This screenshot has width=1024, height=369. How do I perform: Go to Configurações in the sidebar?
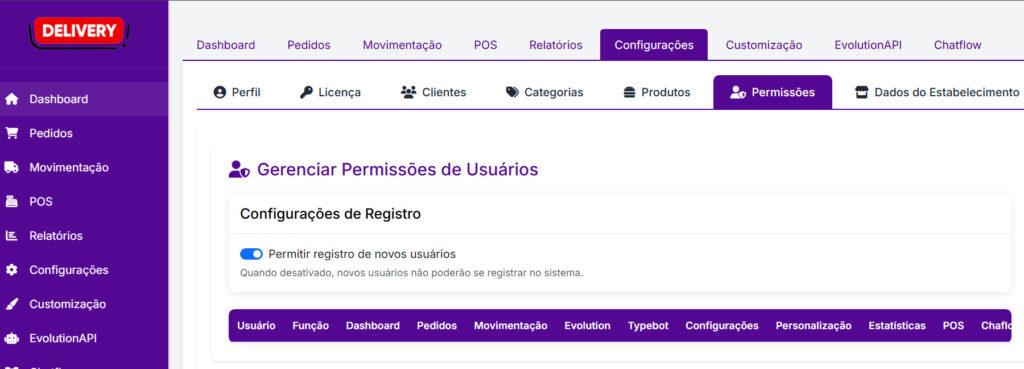tap(84, 270)
